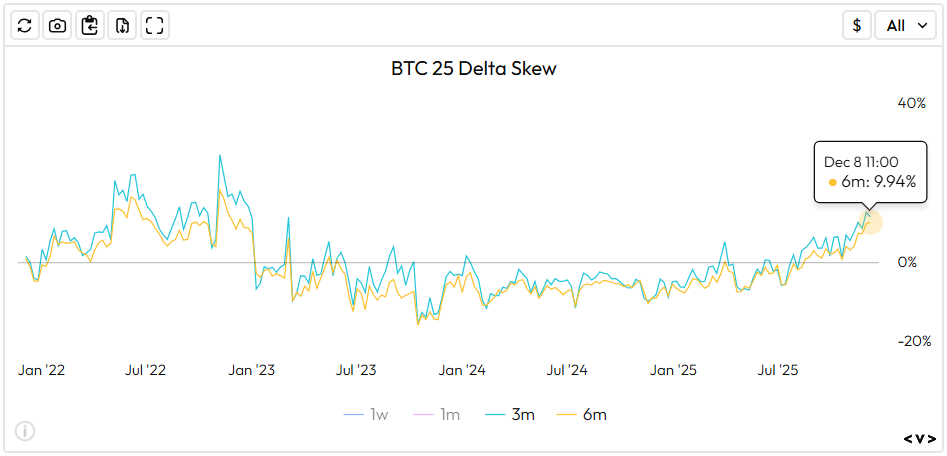Click the BTC 25 Delta Skew title
This screenshot has width=947, height=456.
[x=472, y=70]
